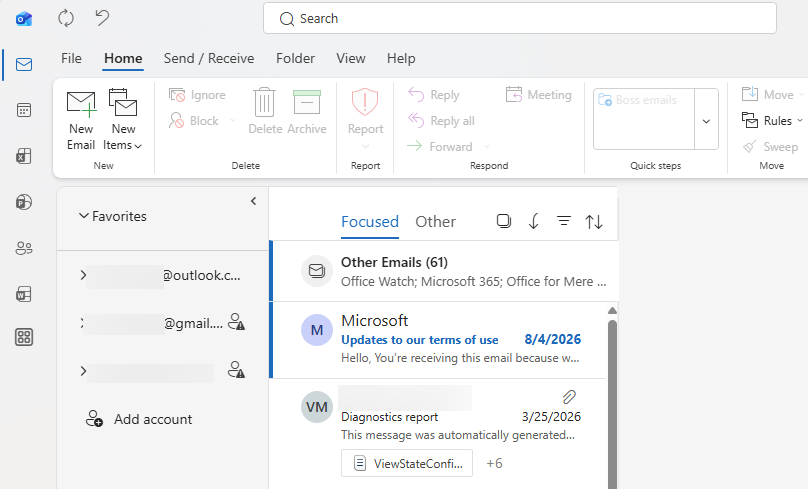Open the Forward options dropdown arrow

[x=486, y=147]
